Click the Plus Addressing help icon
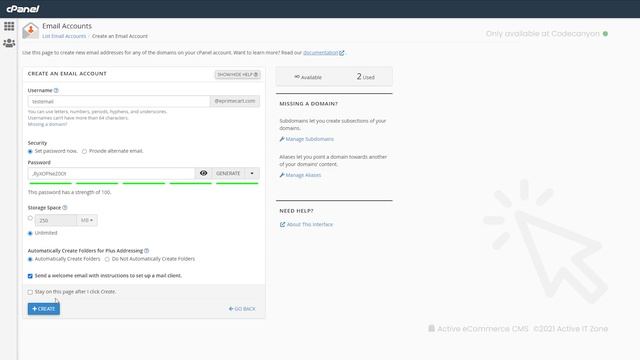 pos(147,251)
